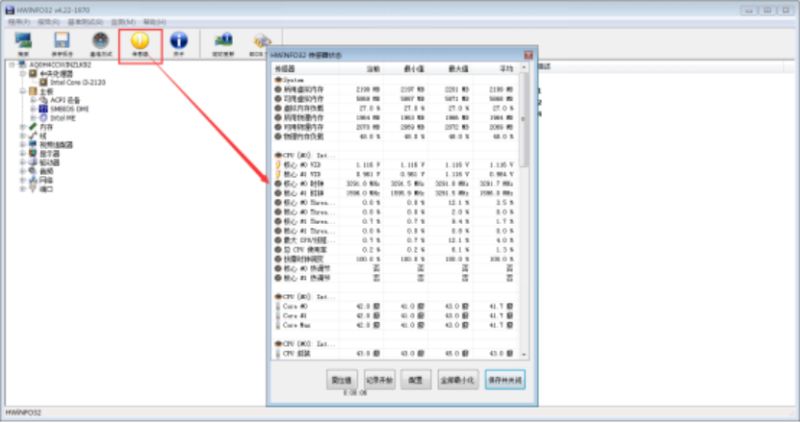The height and width of the screenshot is (423, 800).
Task: Select the Intel Core i3-2120 processor icon
Action: [x=44, y=82]
